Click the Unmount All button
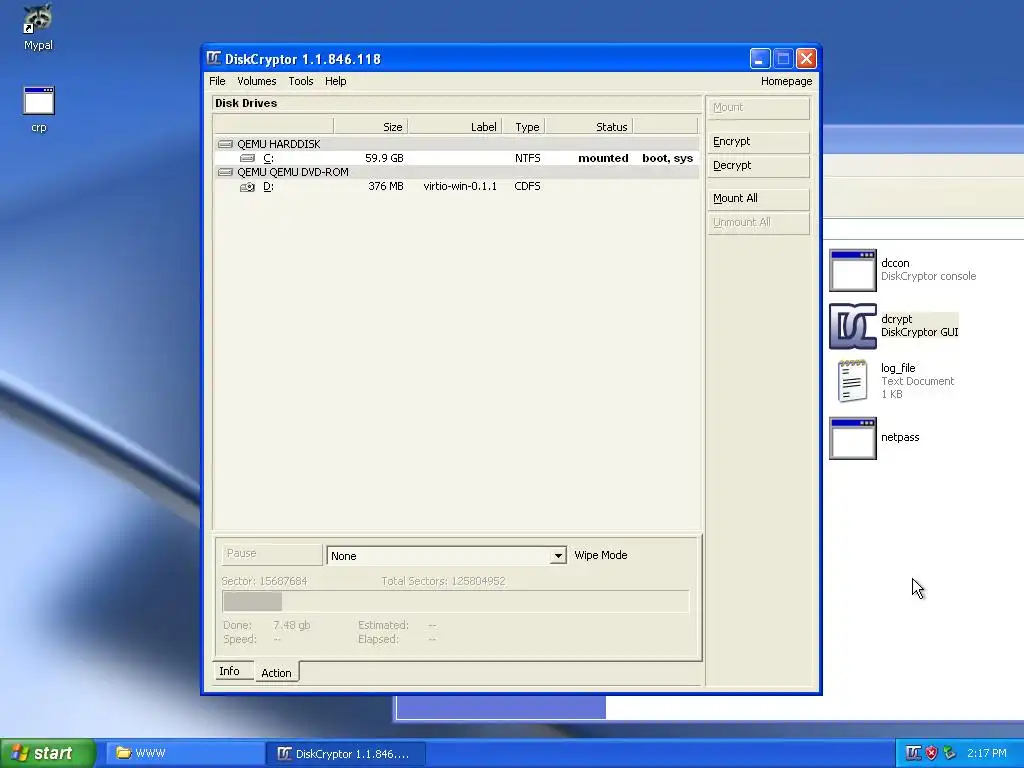Screen dimensions: 1024x768 758,222
